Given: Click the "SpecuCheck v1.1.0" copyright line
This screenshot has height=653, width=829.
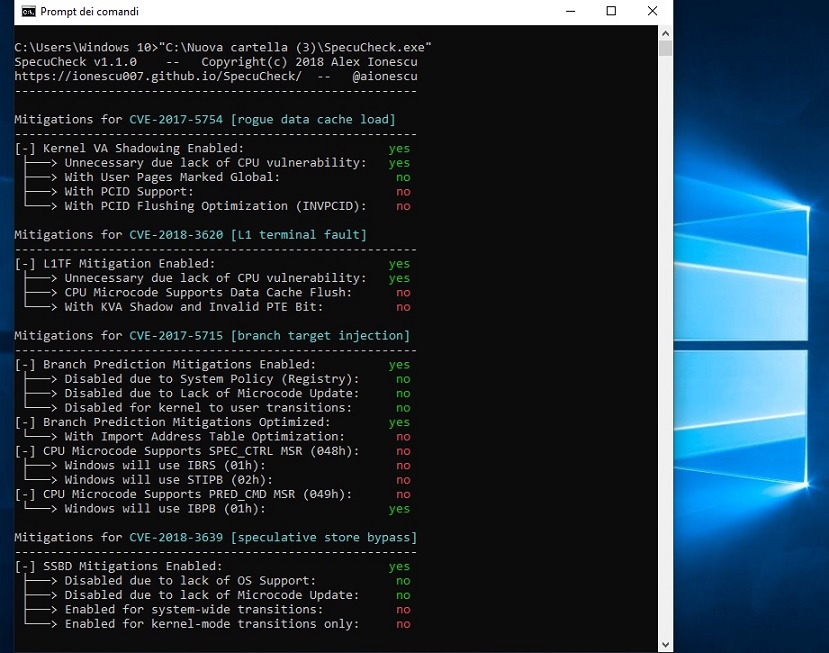Looking at the screenshot, I should point(216,62).
